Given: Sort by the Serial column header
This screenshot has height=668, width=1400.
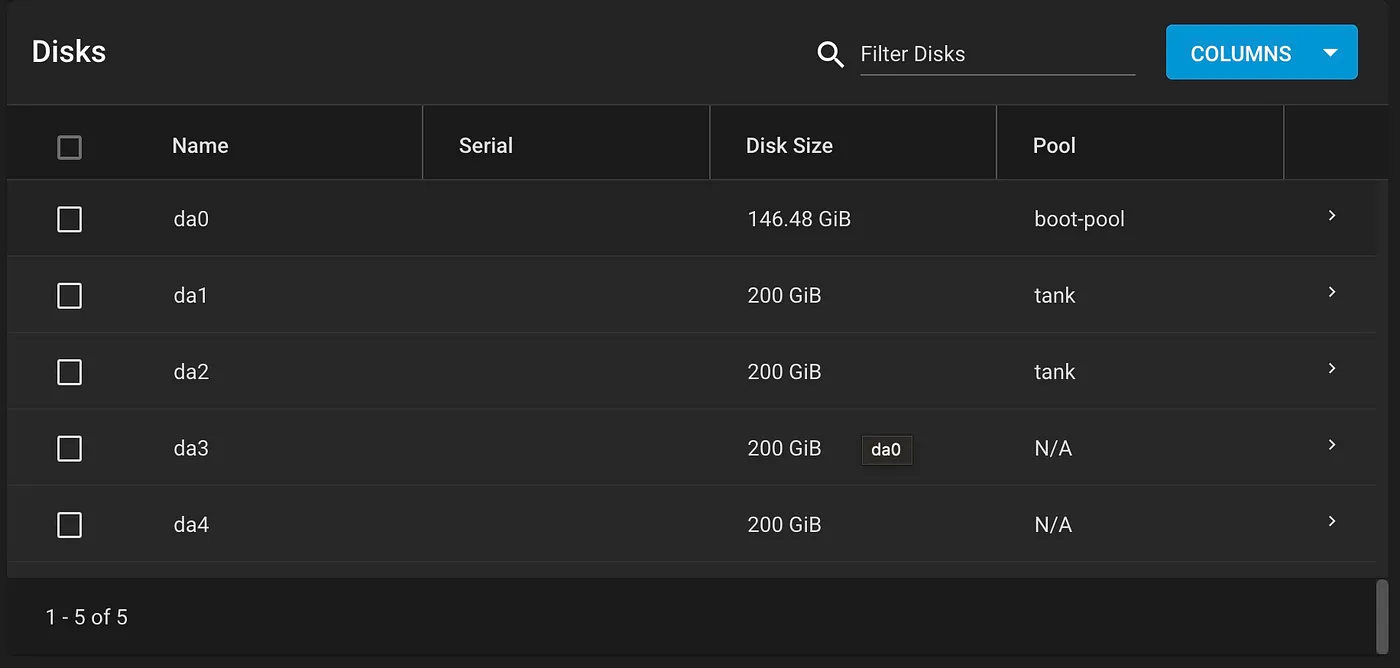Looking at the screenshot, I should click(486, 146).
